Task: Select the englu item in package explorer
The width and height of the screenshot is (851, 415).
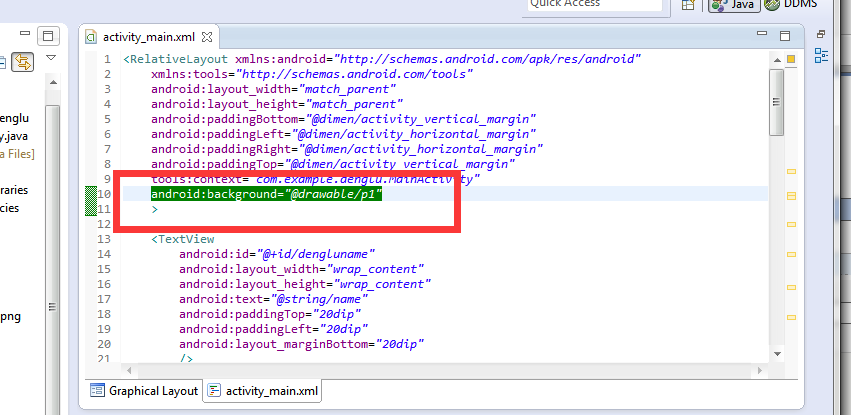Action: point(15,119)
